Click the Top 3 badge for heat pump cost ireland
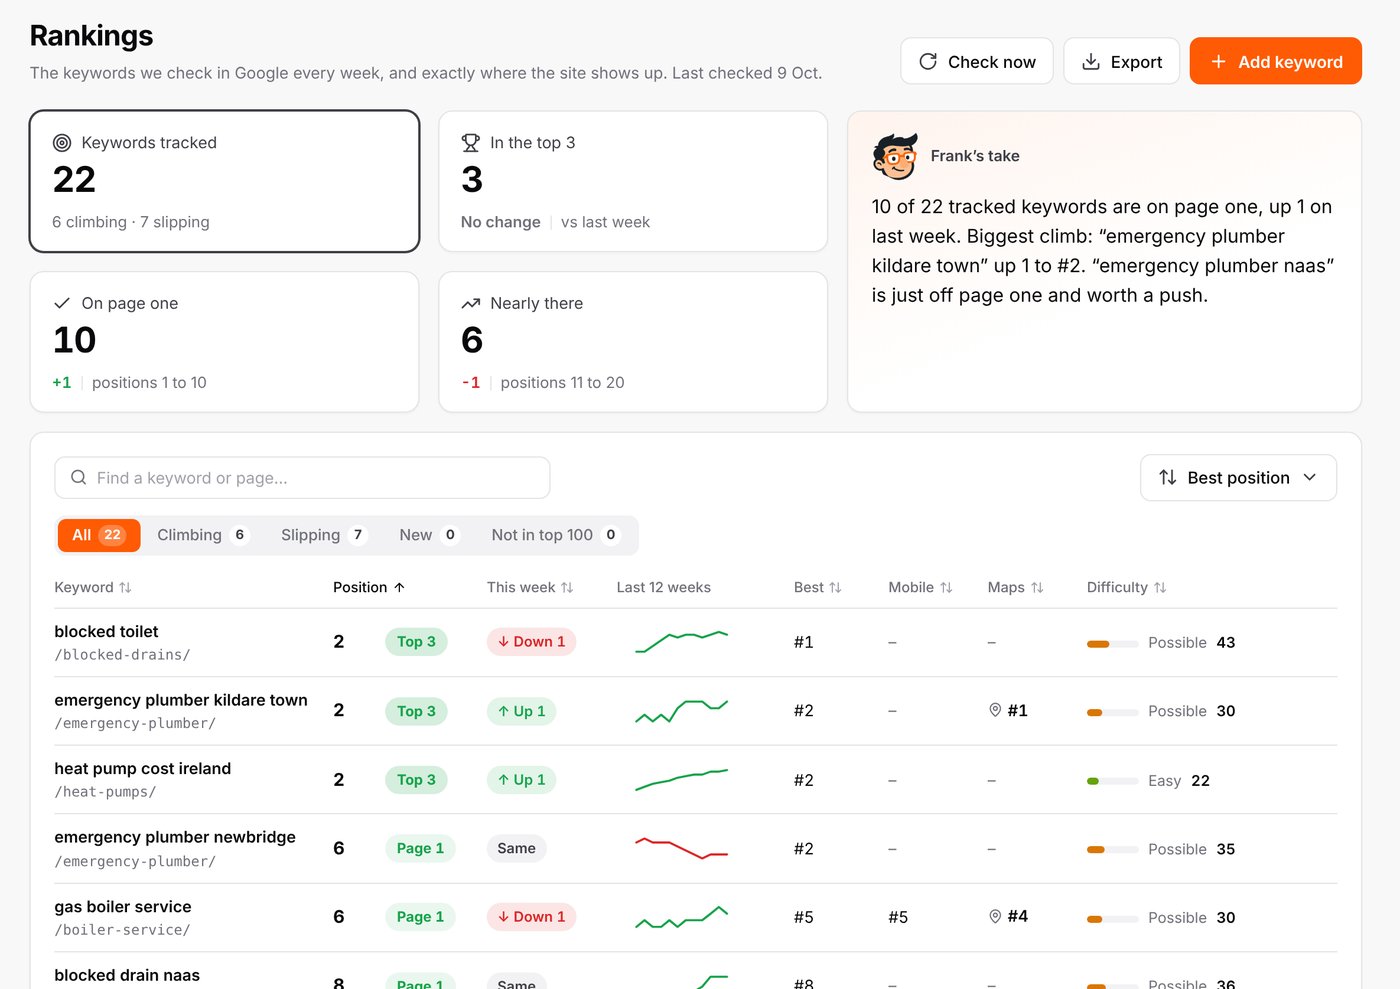Viewport: 1400px width, 989px height. point(416,780)
